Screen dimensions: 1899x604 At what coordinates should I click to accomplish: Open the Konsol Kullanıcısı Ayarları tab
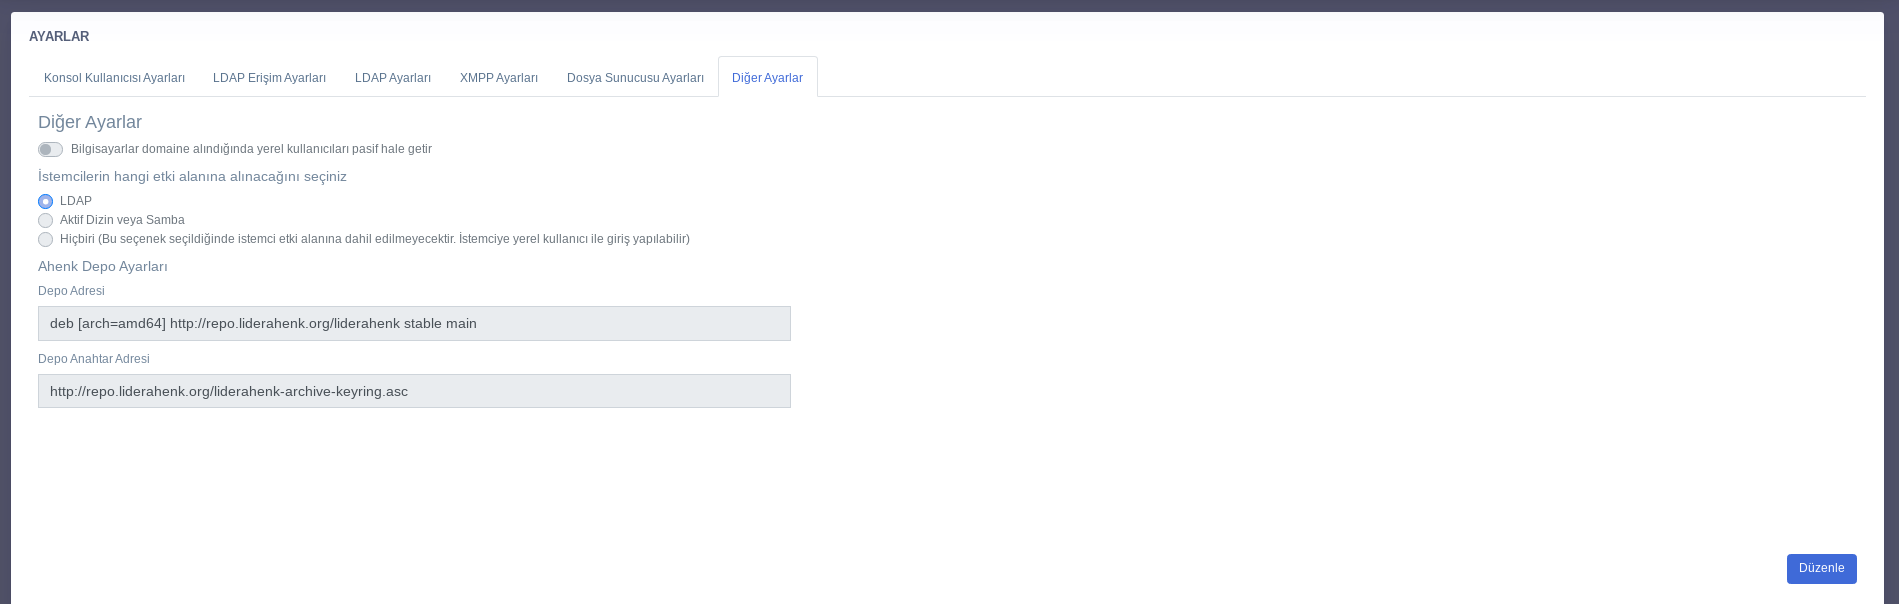[x=114, y=78]
